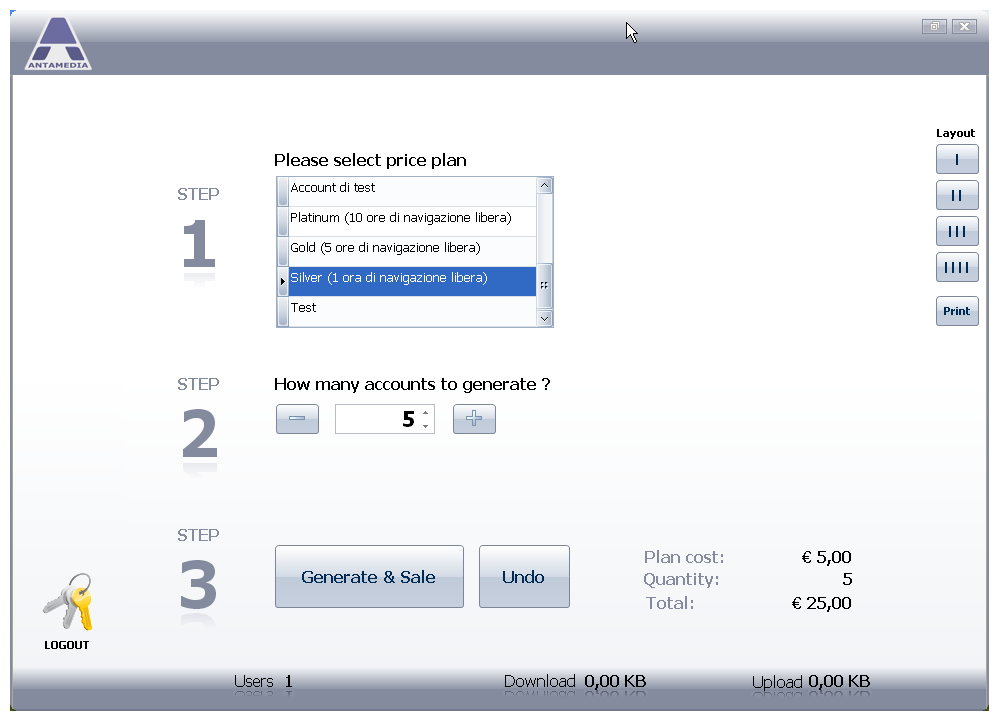Screen dimensions: 999x721
Task: Click Generate & Sale button
Action: point(369,576)
